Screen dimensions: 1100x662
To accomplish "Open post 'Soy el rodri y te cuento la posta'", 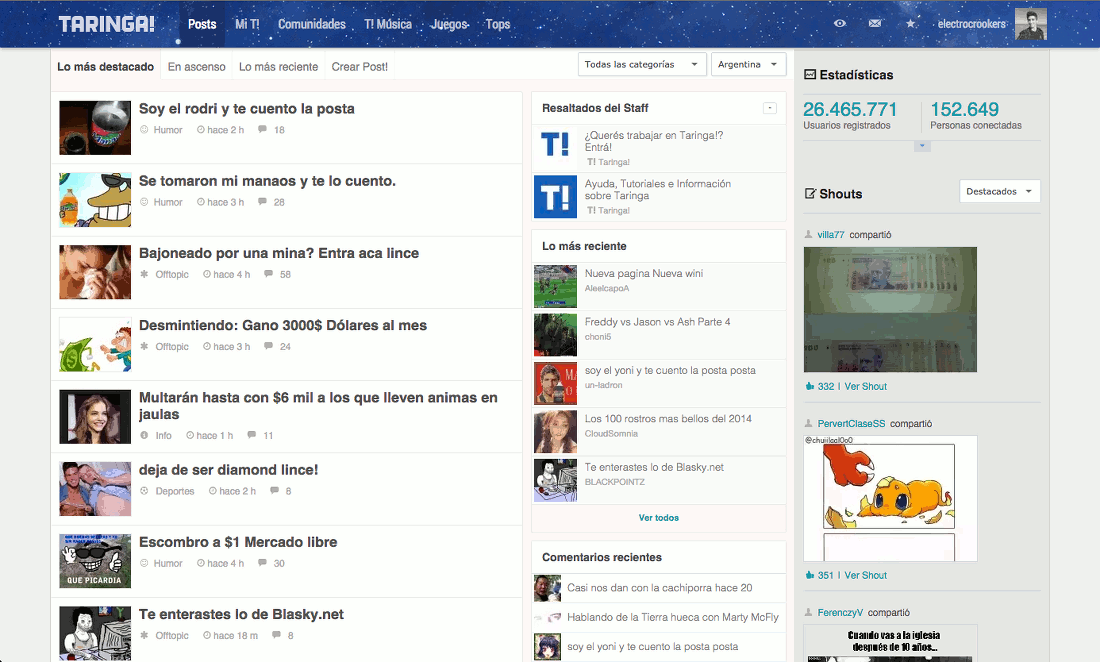I will 246,109.
